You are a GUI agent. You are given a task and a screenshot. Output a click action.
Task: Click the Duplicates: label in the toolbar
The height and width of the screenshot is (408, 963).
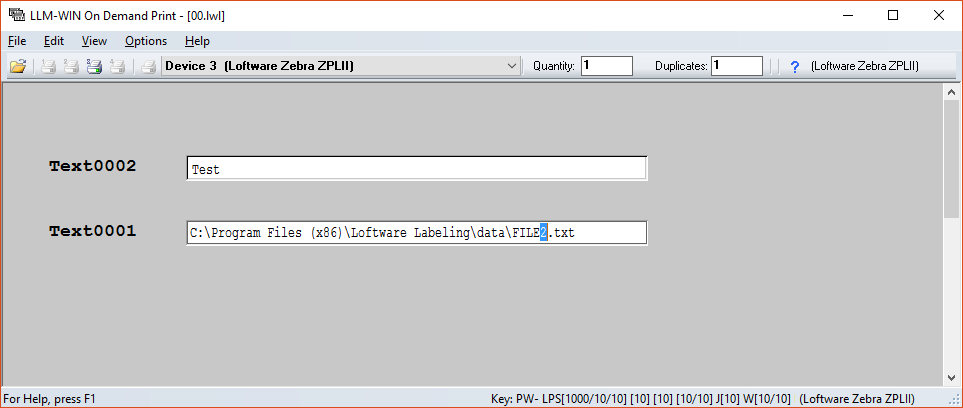coord(682,66)
